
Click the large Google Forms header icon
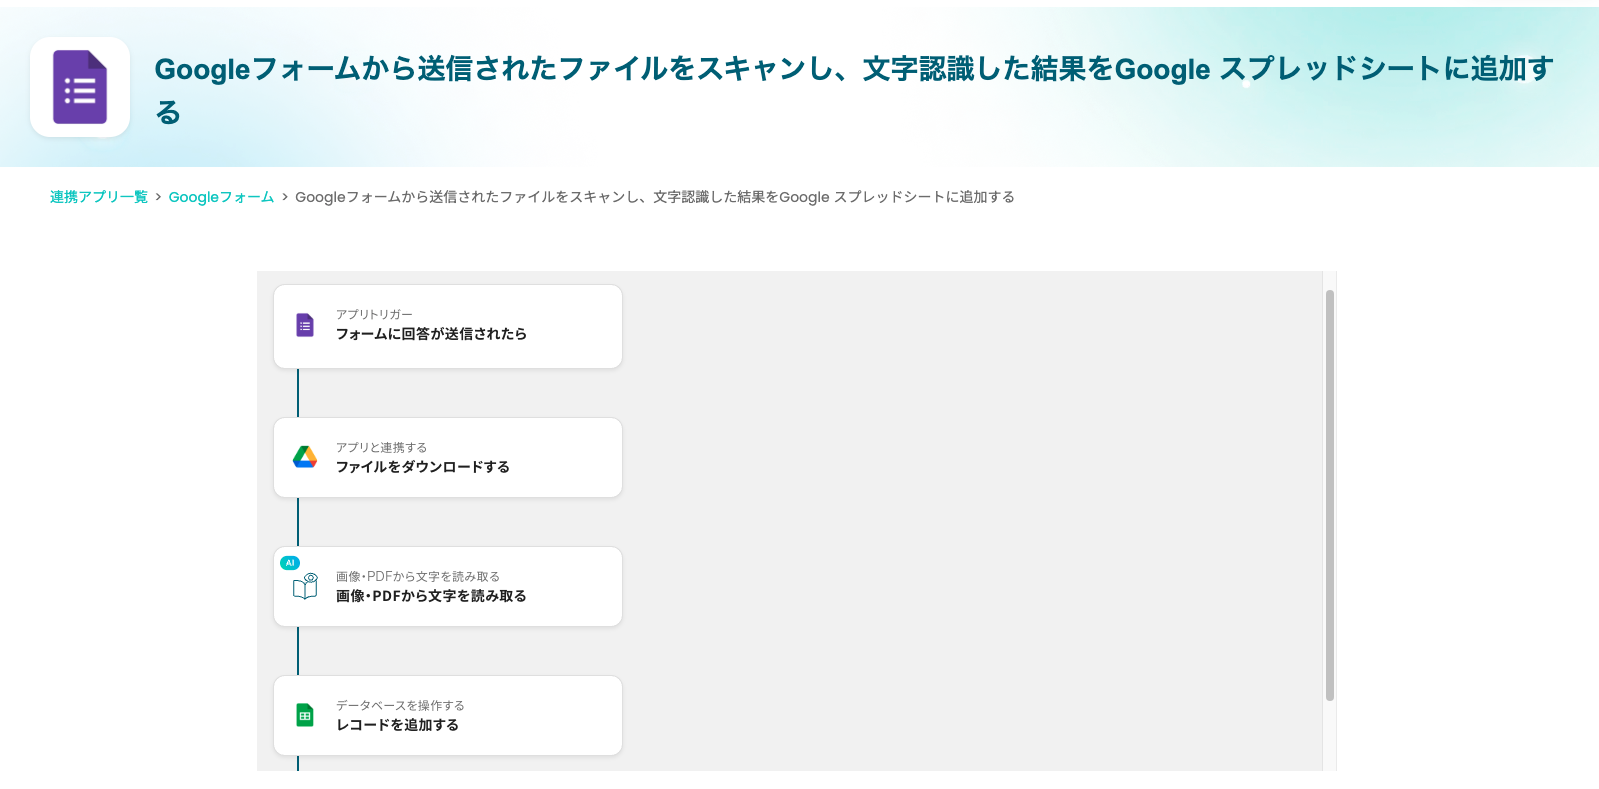pos(80,87)
